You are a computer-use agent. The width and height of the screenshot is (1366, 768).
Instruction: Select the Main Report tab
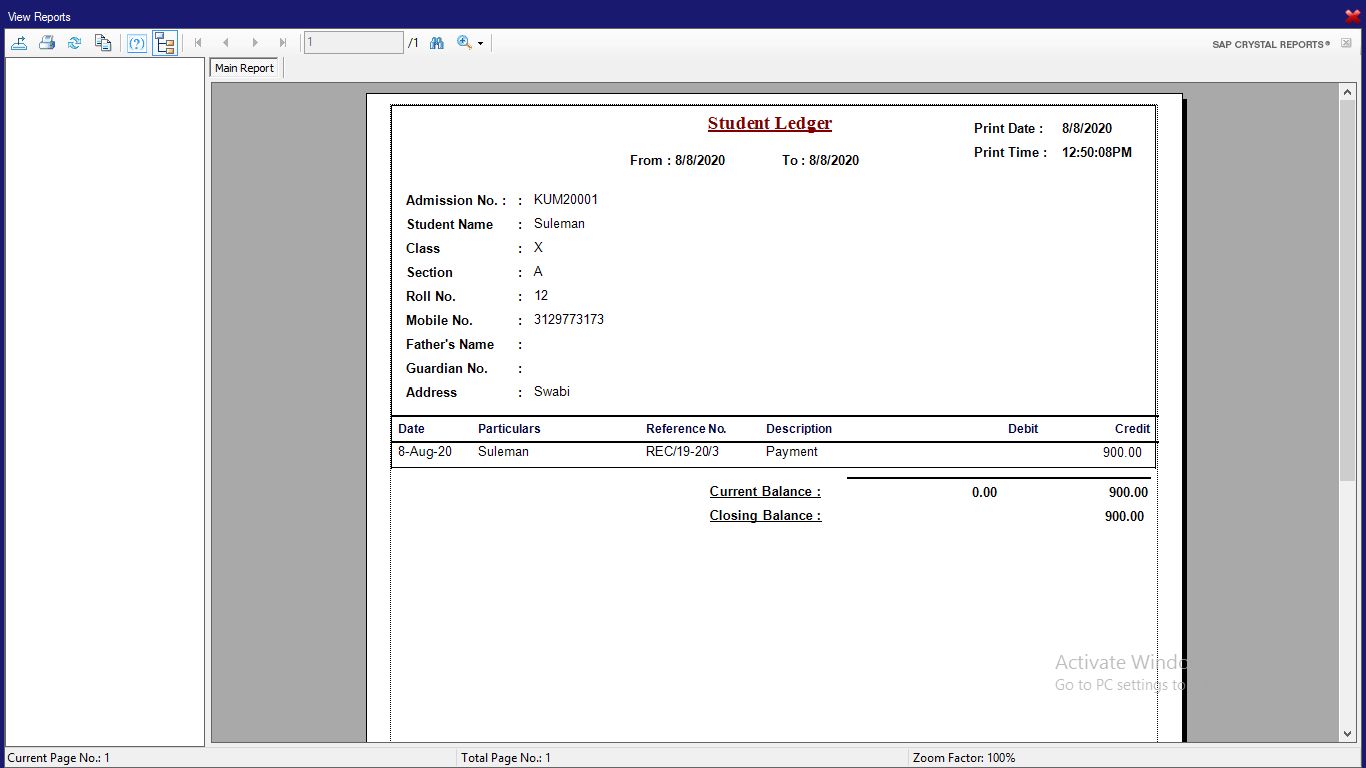tap(244, 68)
